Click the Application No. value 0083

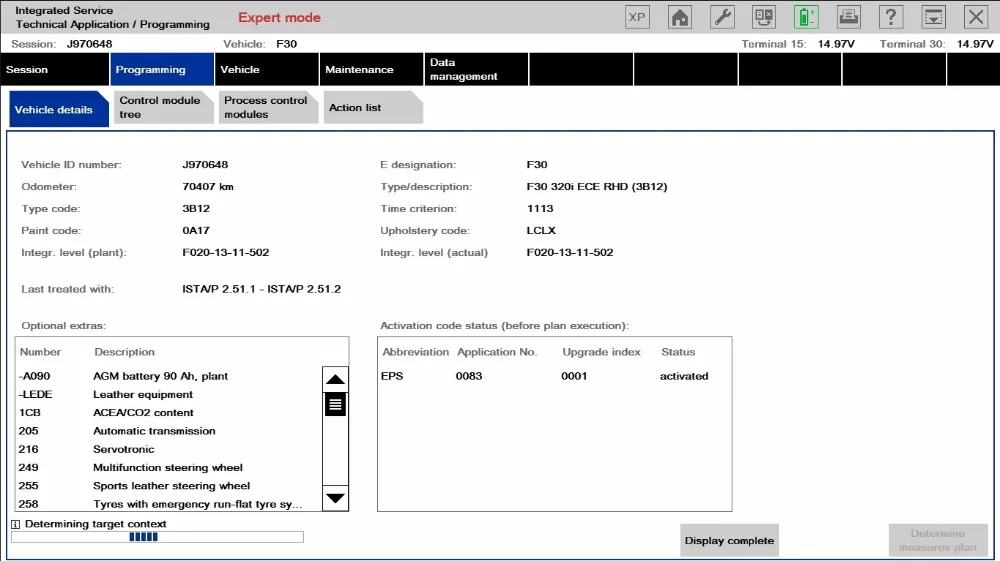(x=469, y=376)
